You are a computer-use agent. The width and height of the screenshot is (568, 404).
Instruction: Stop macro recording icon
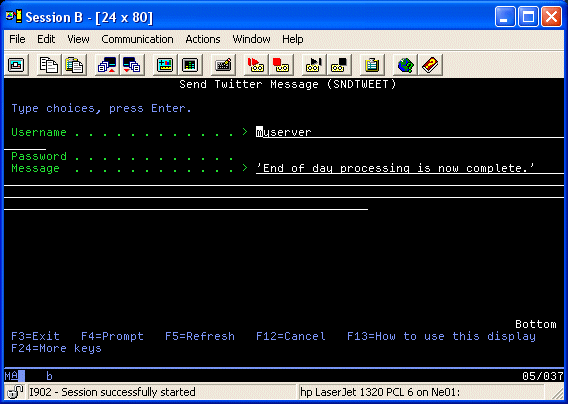click(281, 65)
